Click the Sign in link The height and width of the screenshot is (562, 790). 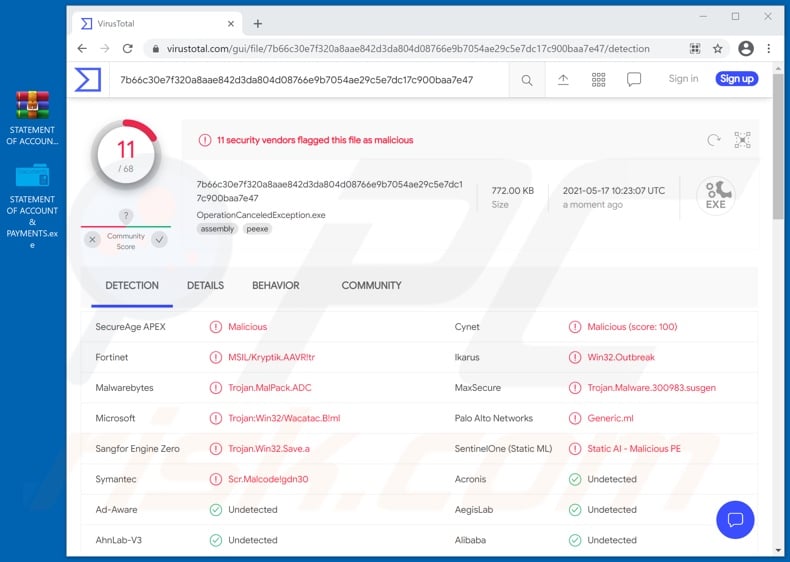pos(683,79)
